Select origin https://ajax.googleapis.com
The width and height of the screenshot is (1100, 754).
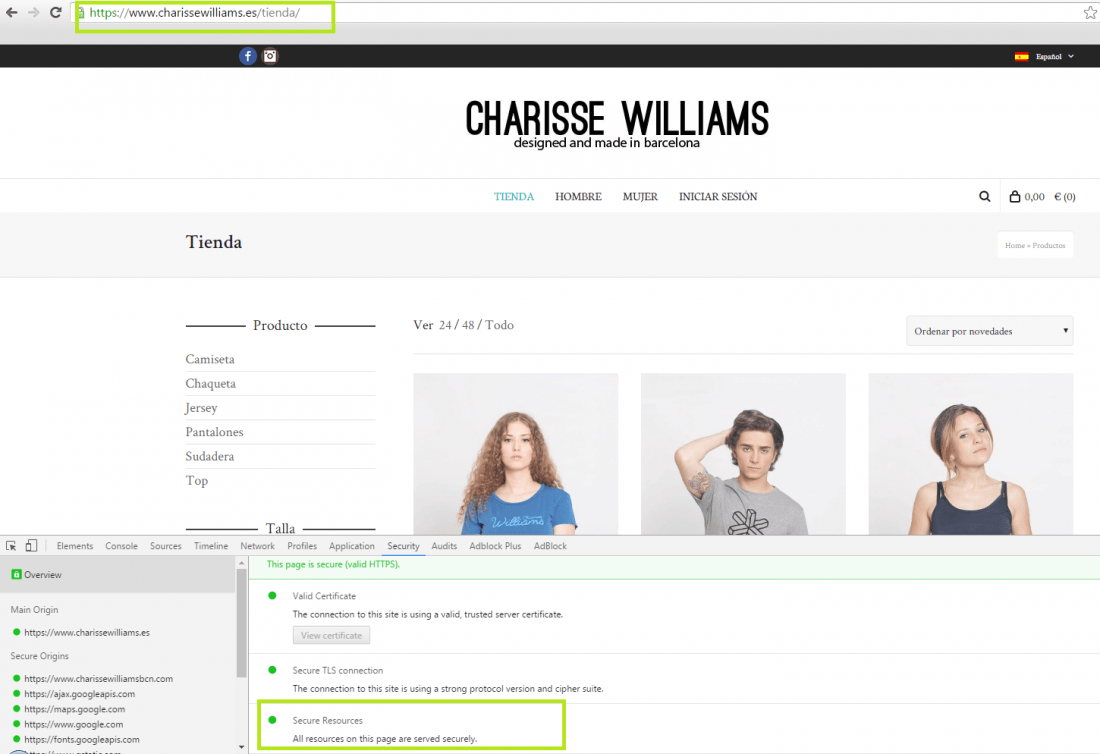(79, 694)
